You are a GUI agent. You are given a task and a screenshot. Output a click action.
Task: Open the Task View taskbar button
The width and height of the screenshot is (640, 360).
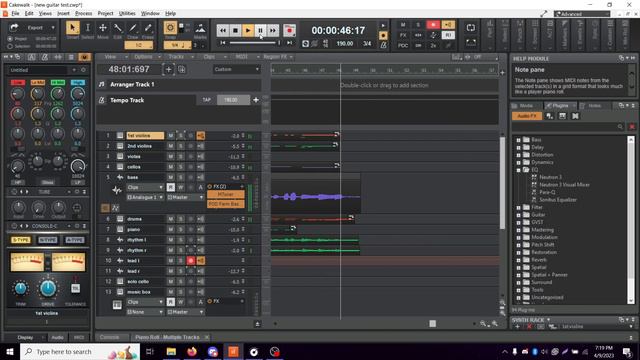(x=150, y=351)
